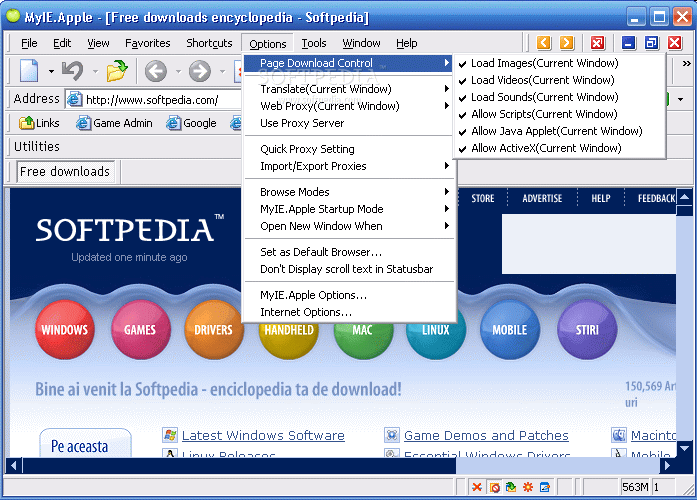Click the purple STIRI category ball
697x500 pixels.
pyautogui.click(x=587, y=329)
